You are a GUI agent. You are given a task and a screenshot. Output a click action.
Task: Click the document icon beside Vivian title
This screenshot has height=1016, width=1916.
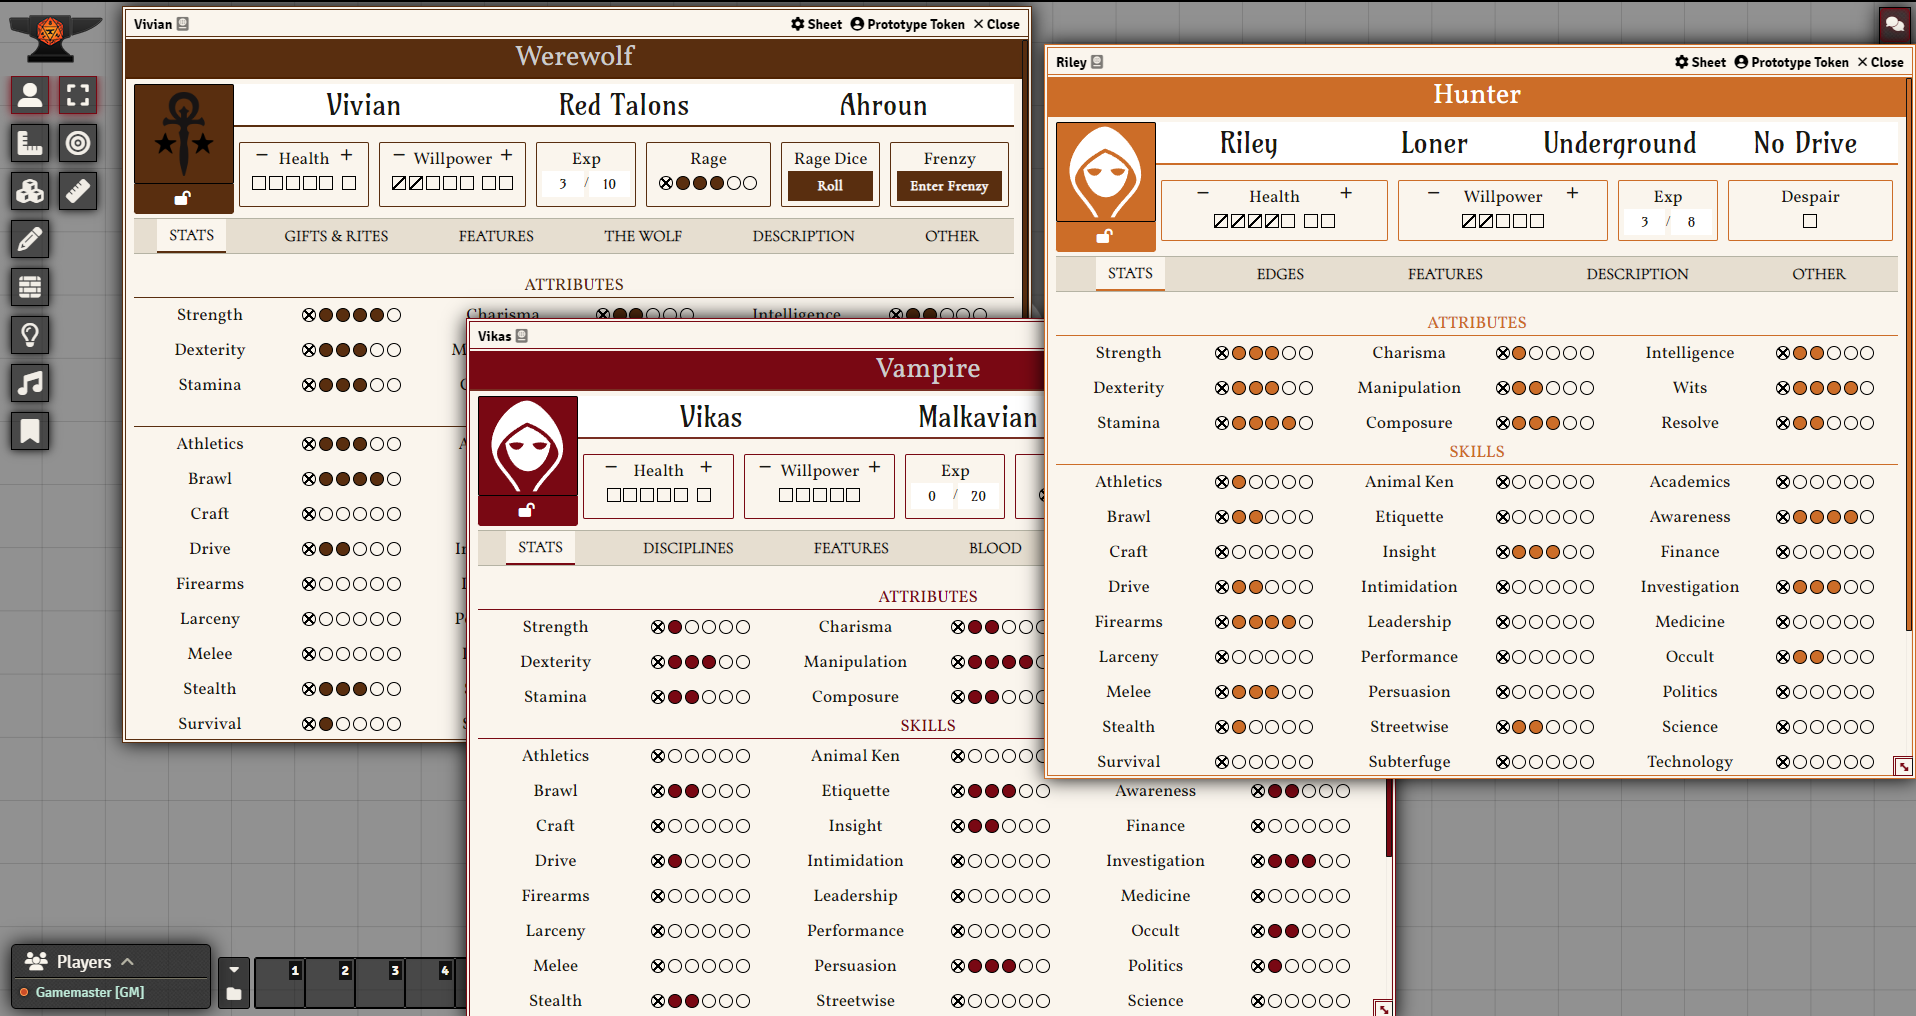tap(182, 24)
